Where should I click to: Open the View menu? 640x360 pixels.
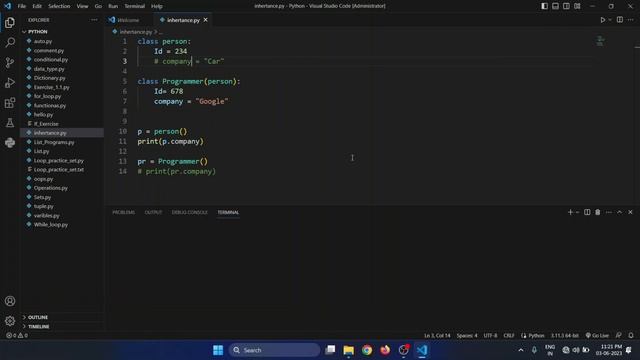click(82, 6)
